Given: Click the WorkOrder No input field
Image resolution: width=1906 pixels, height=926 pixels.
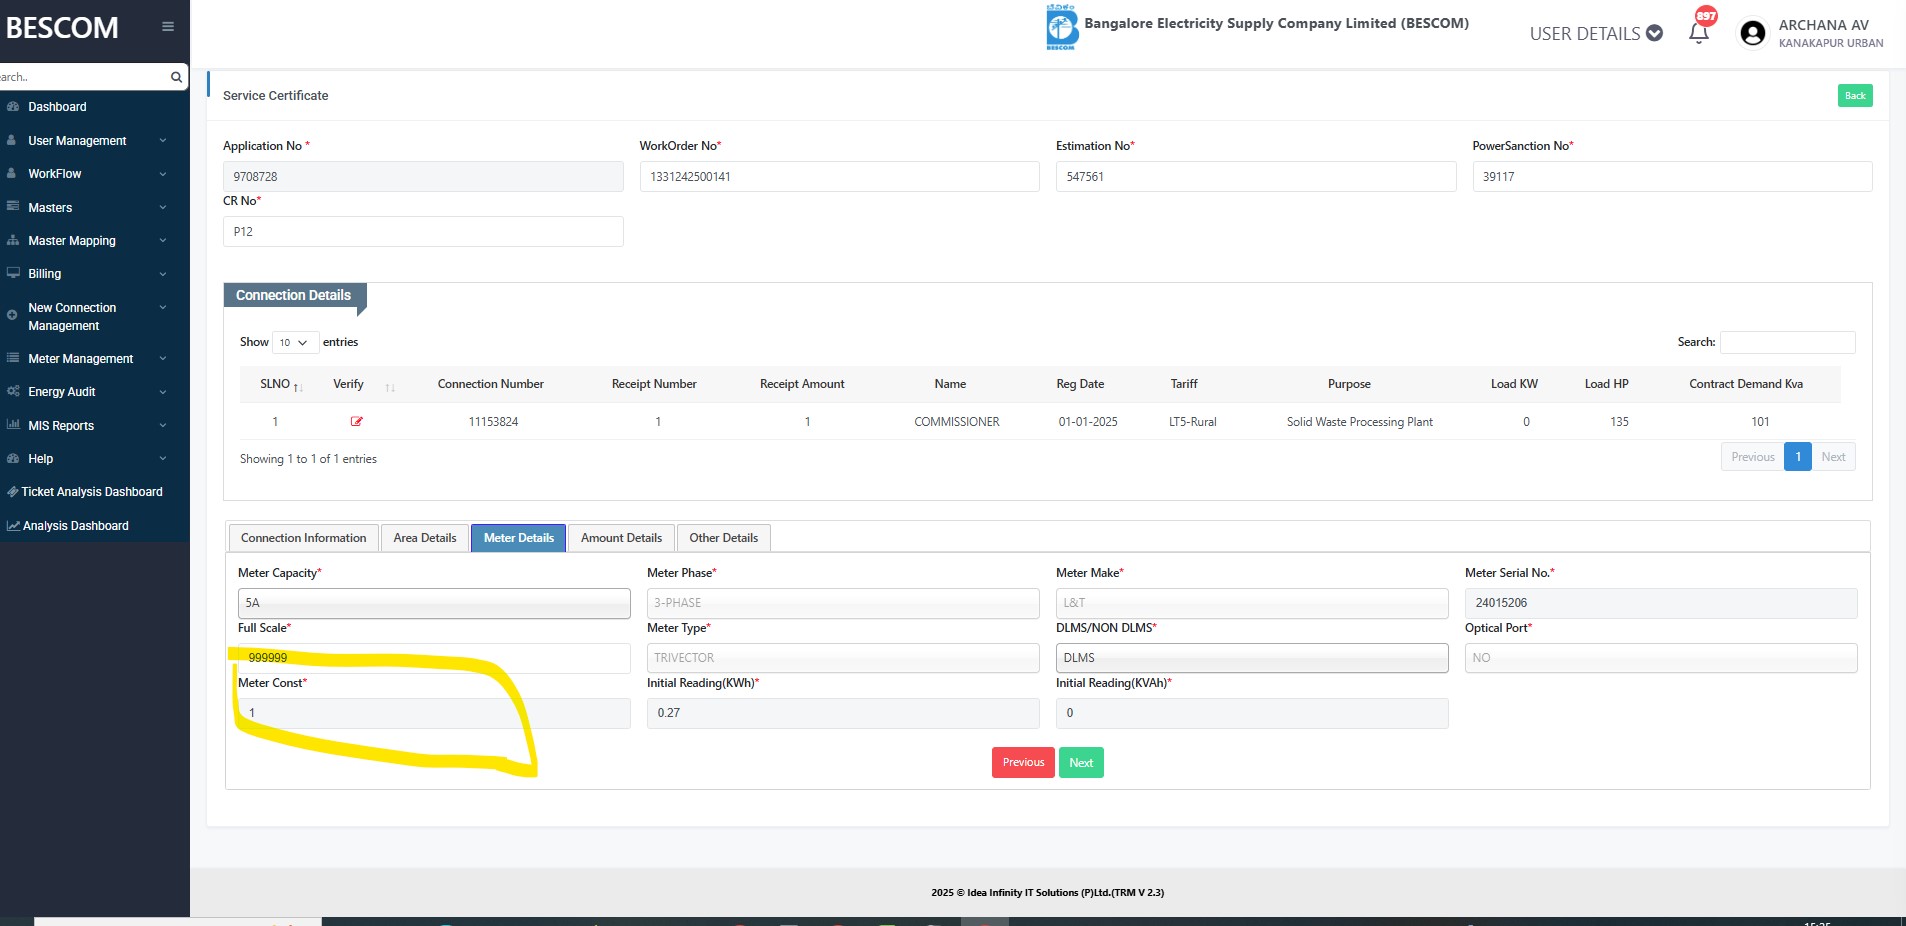Looking at the screenshot, I should pyautogui.click(x=838, y=177).
